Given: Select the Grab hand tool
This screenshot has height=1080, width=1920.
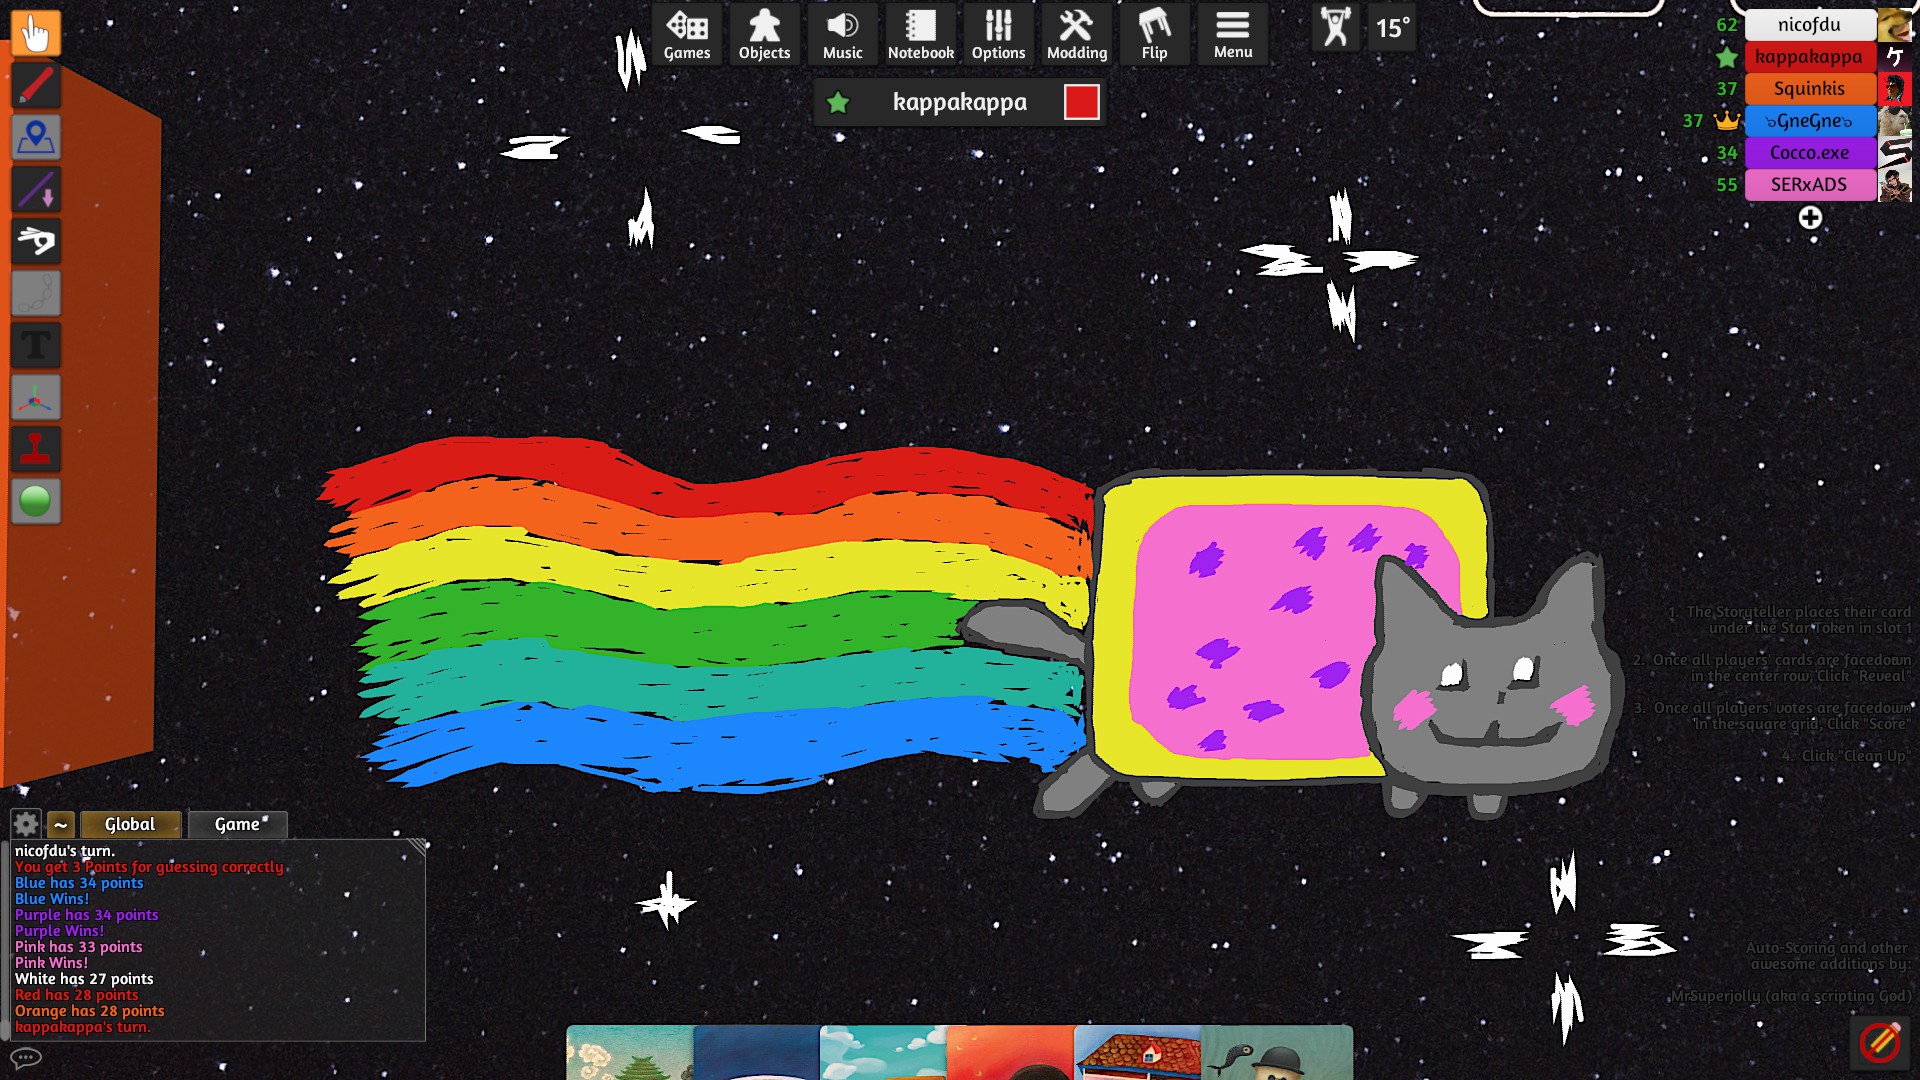Looking at the screenshot, I should point(35,33).
